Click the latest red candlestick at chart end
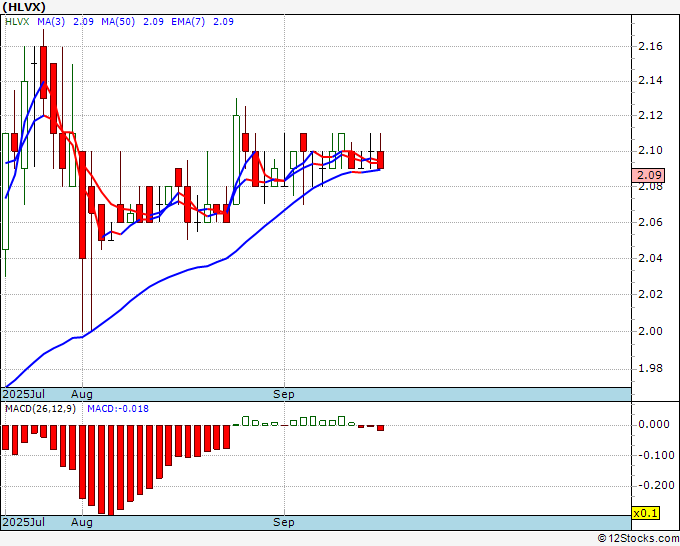680x546 pixels. (380, 160)
